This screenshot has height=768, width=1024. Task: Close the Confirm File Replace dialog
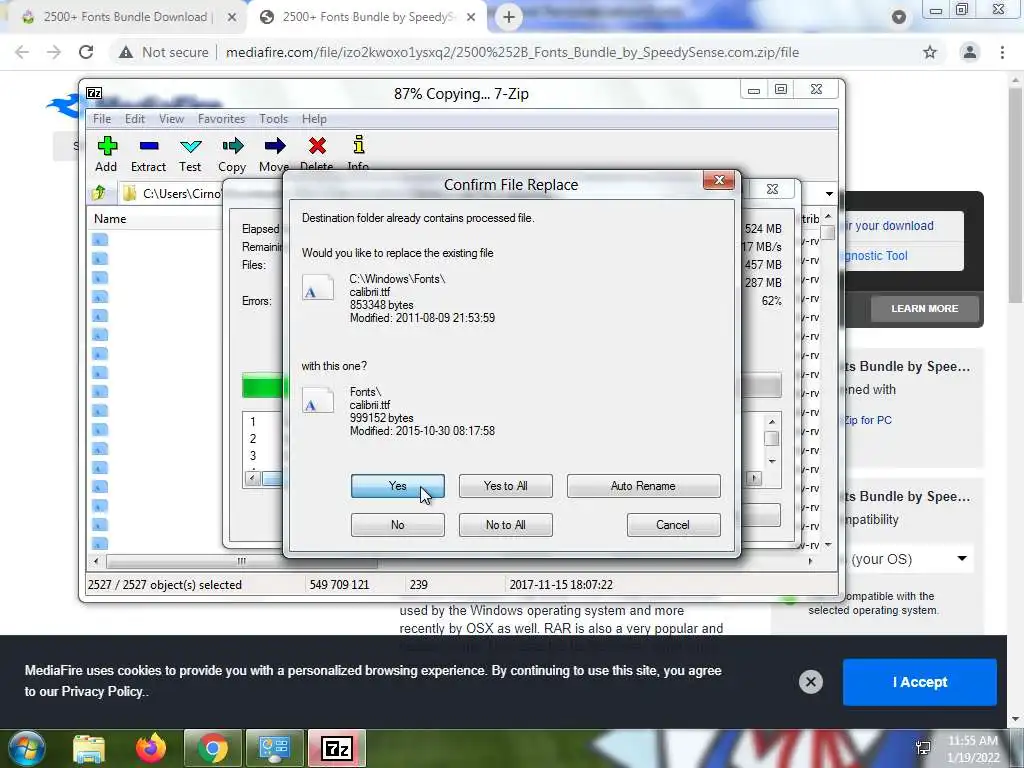tap(719, 180)
